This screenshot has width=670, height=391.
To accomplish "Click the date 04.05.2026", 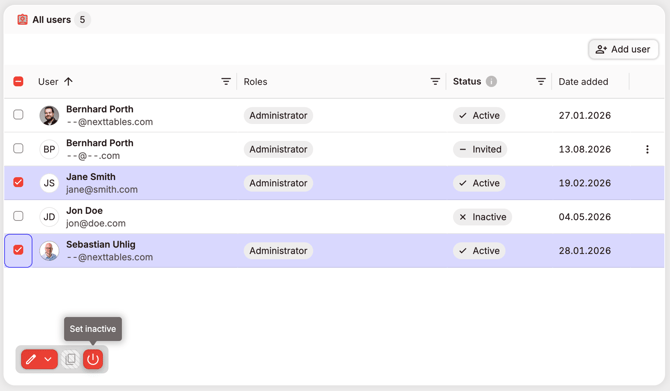I will [x=585, y=217].
